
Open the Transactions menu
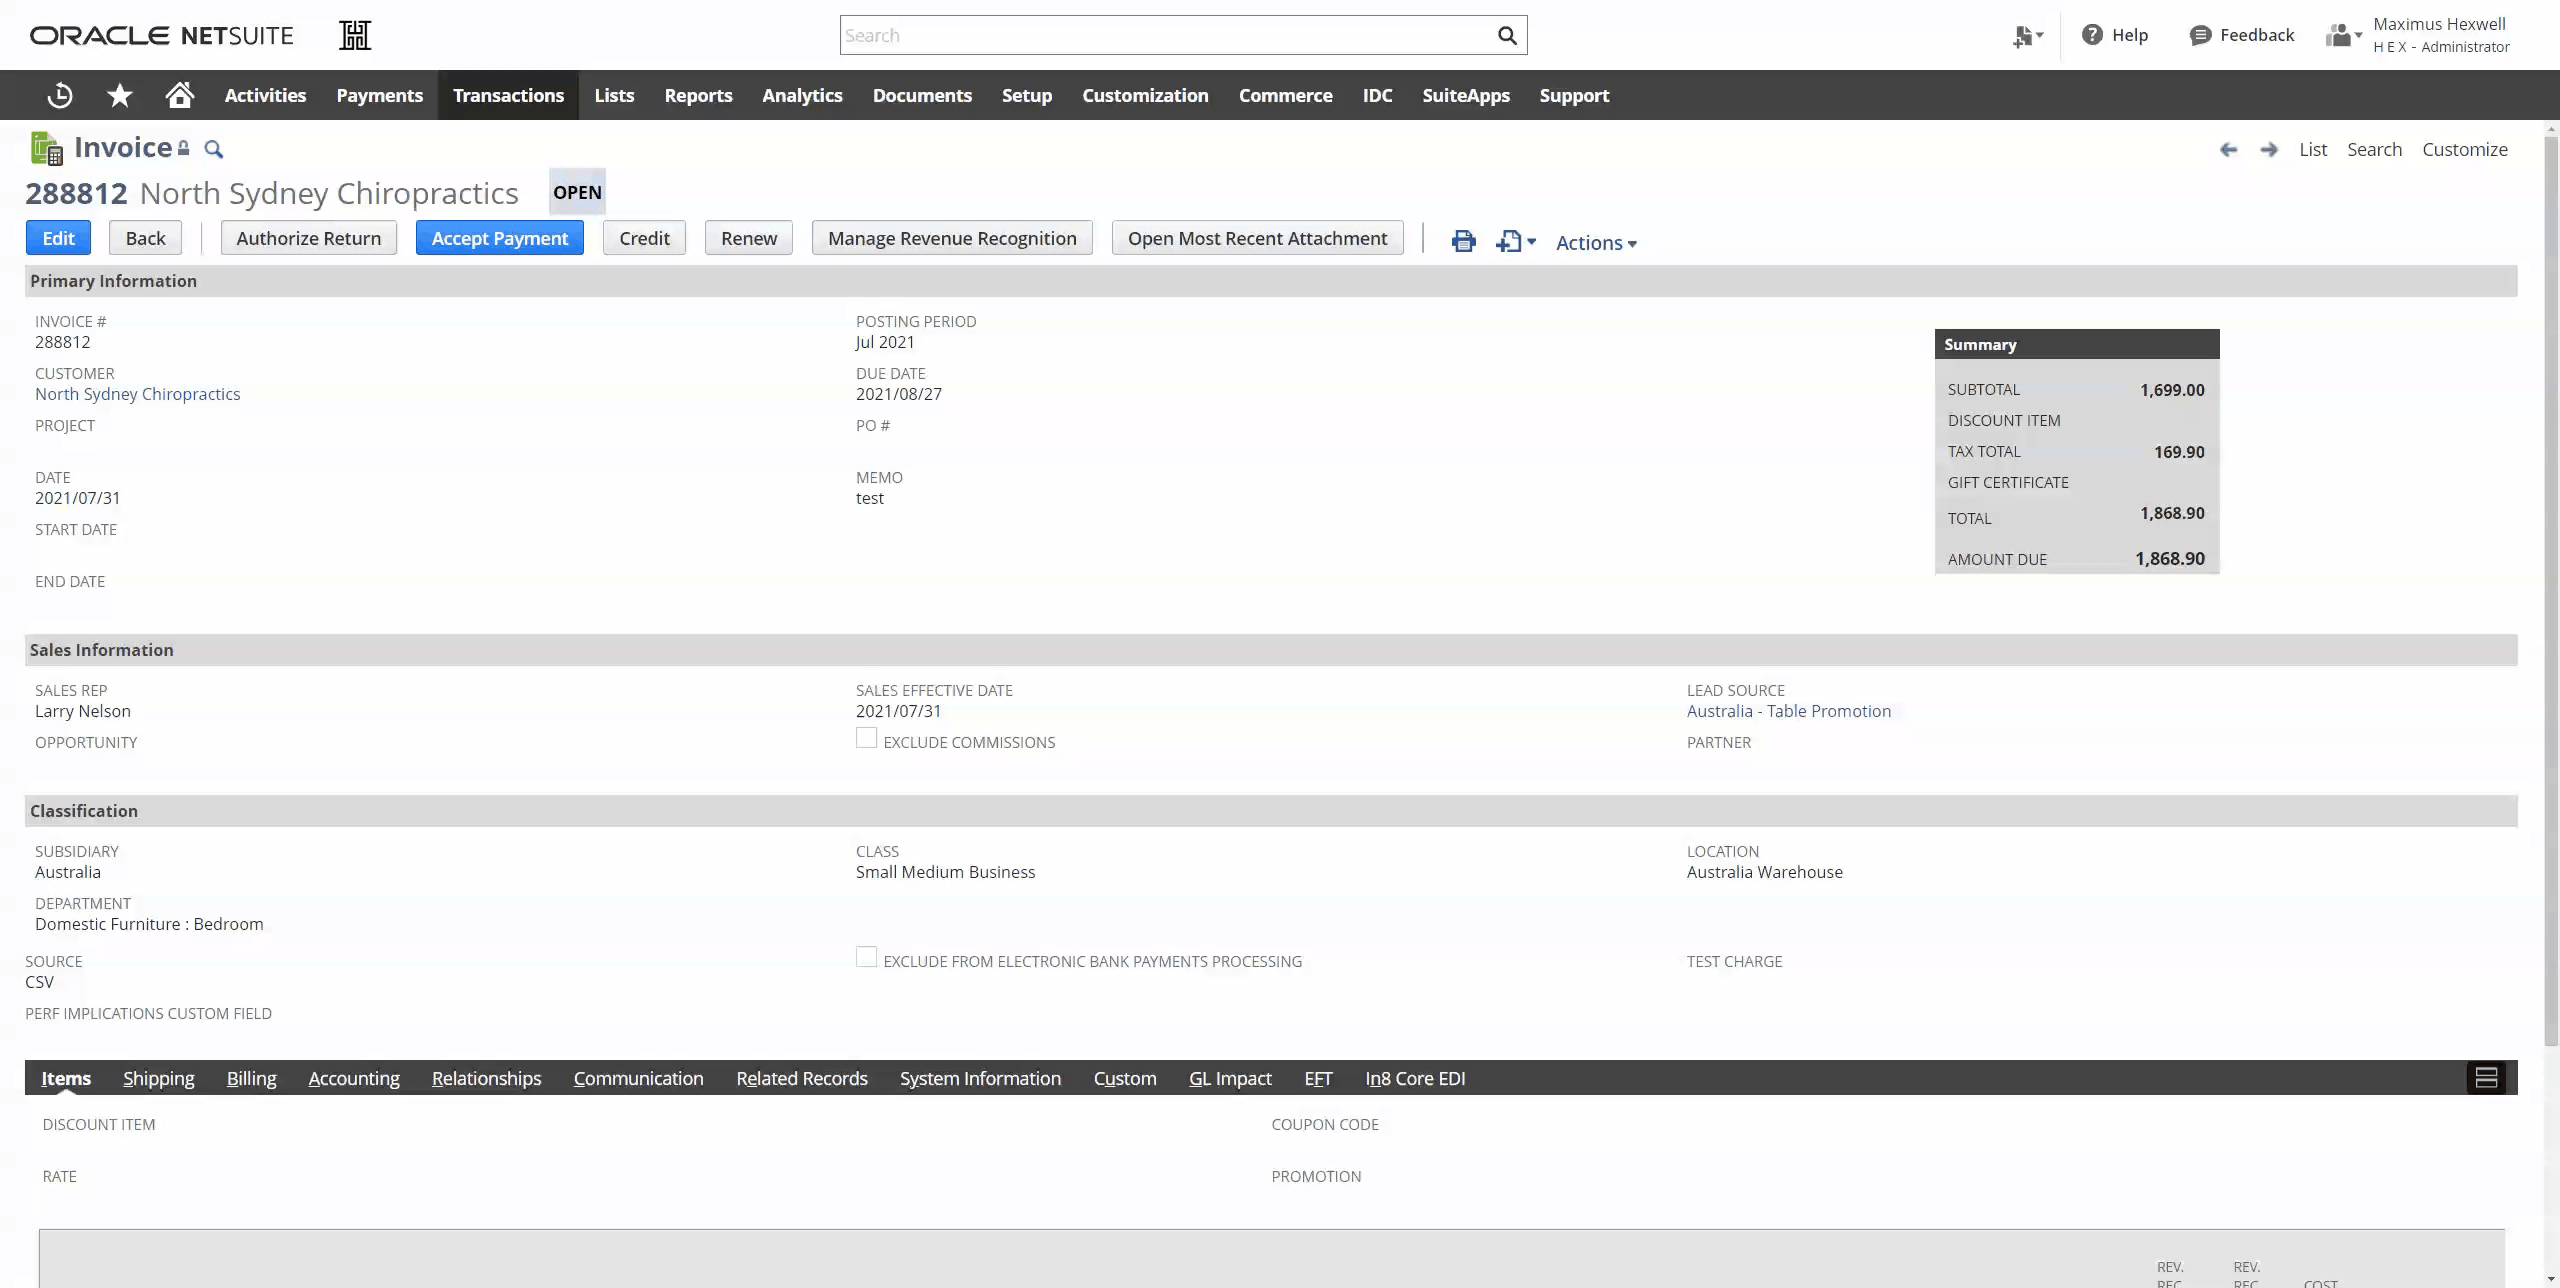(508, 95)
